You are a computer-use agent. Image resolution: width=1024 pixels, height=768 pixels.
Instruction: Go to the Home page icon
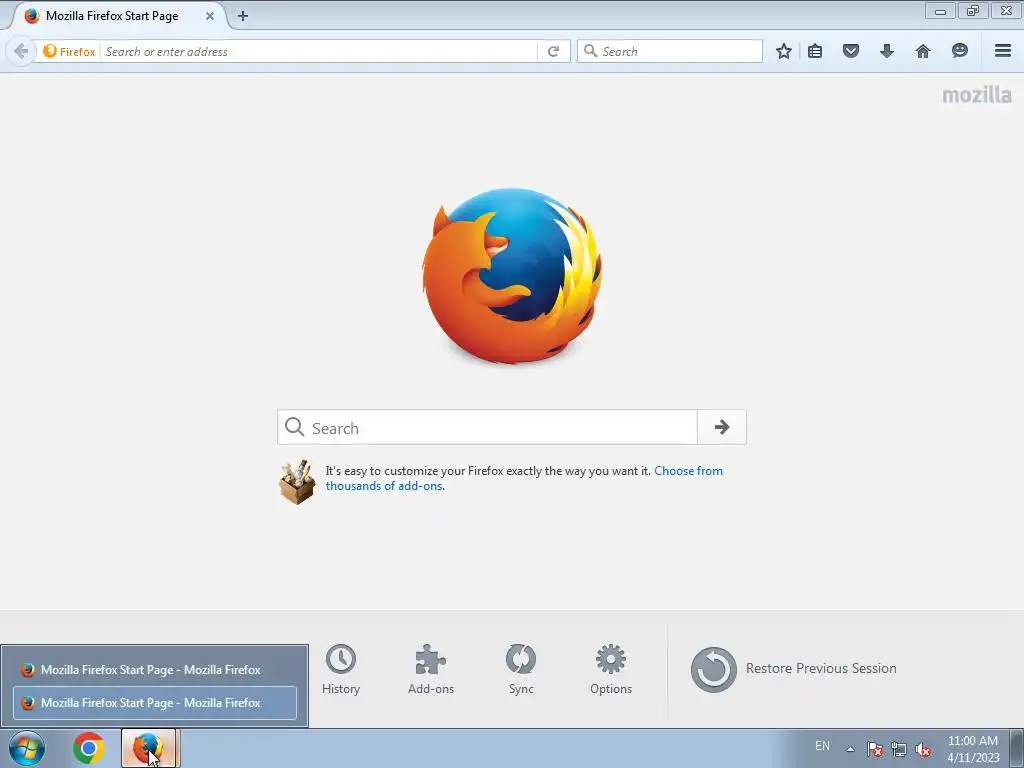pos(922,51)
